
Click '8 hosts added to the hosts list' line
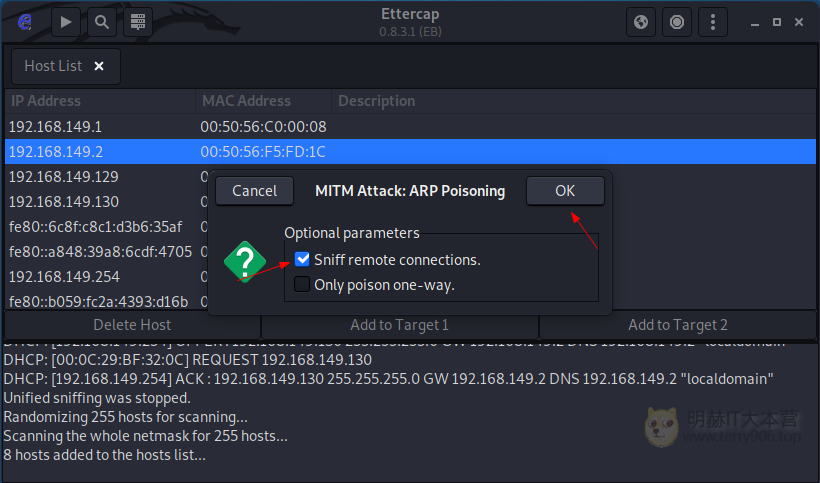tap(105, 455)
